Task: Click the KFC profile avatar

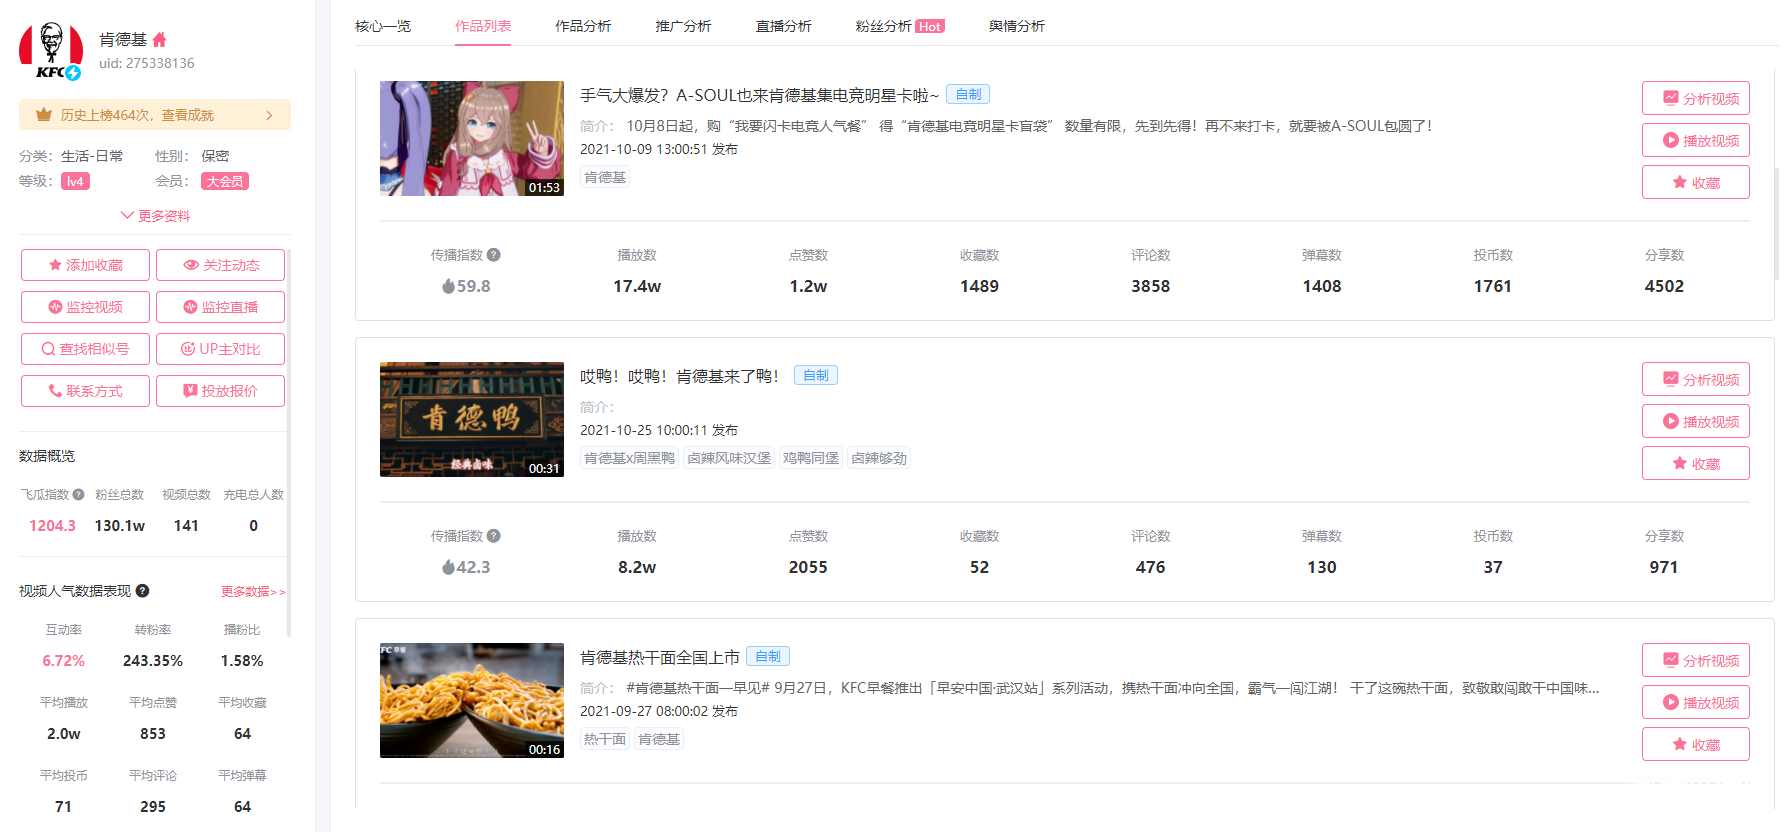Action: [50, 51]
